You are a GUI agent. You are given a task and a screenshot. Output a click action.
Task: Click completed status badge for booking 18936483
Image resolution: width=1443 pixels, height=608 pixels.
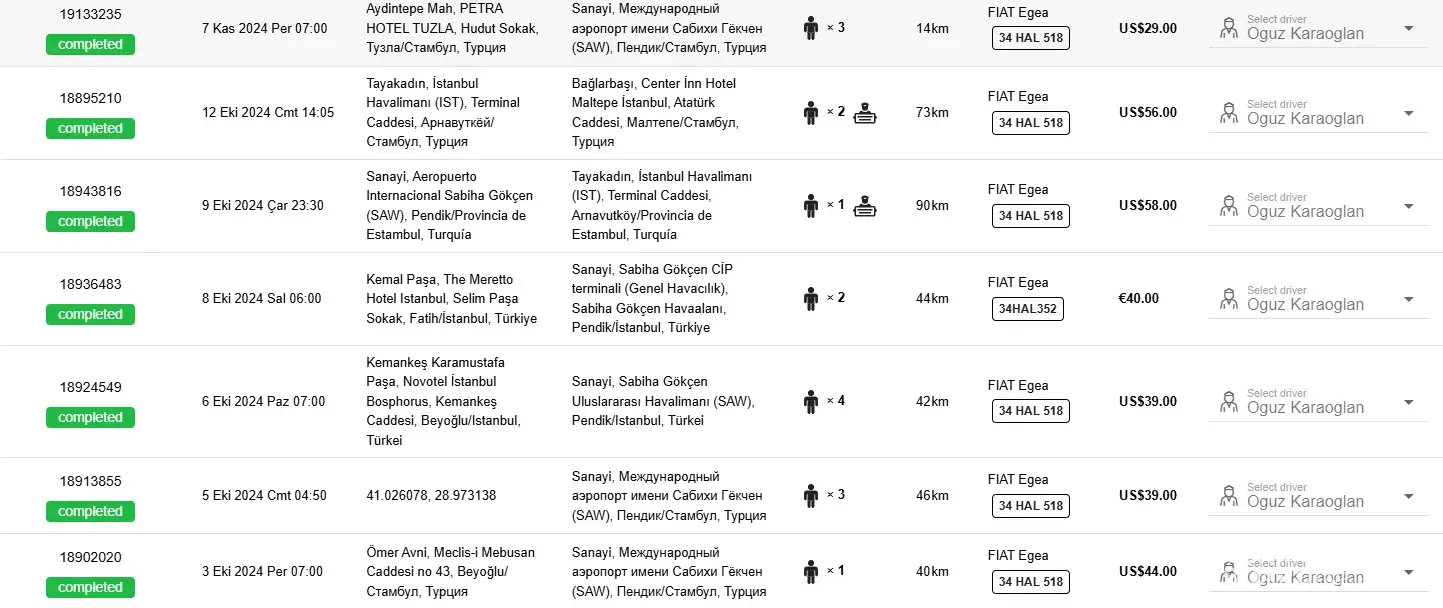pyautogui.click(x=90, y=315)
